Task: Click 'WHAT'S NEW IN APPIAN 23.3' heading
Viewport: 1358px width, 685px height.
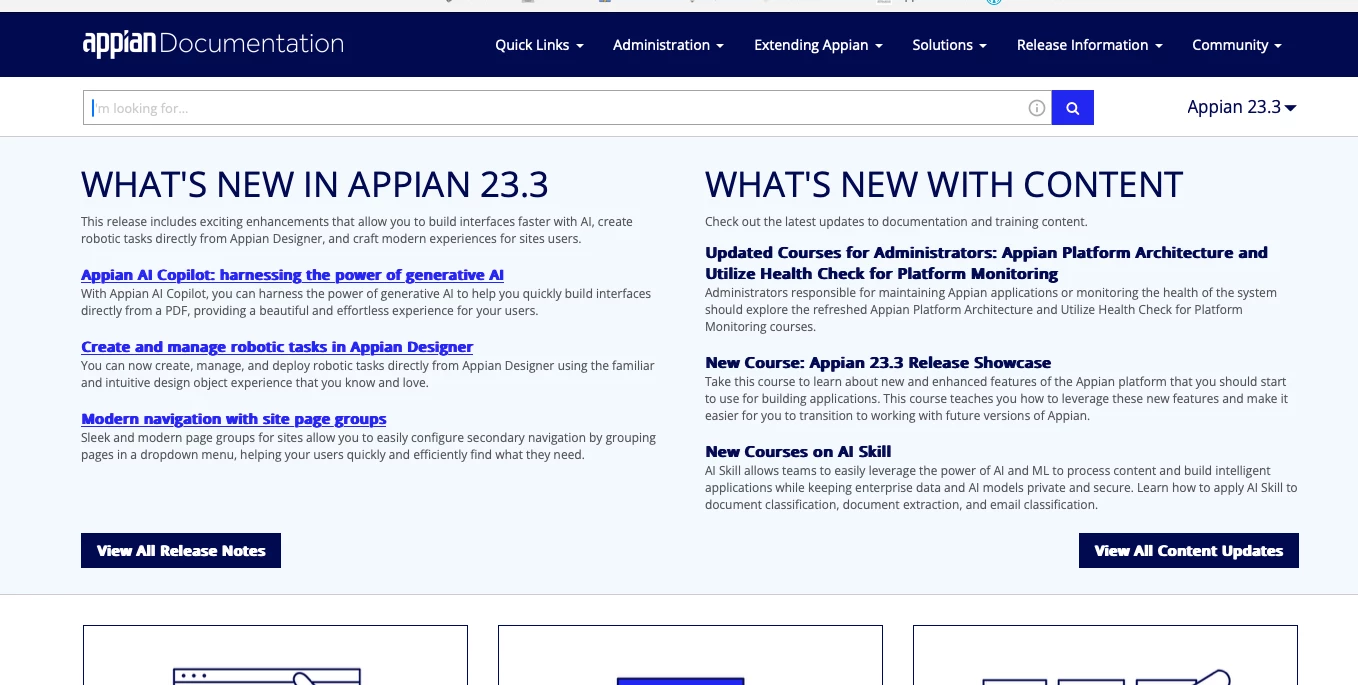Action: click(315, 185)
